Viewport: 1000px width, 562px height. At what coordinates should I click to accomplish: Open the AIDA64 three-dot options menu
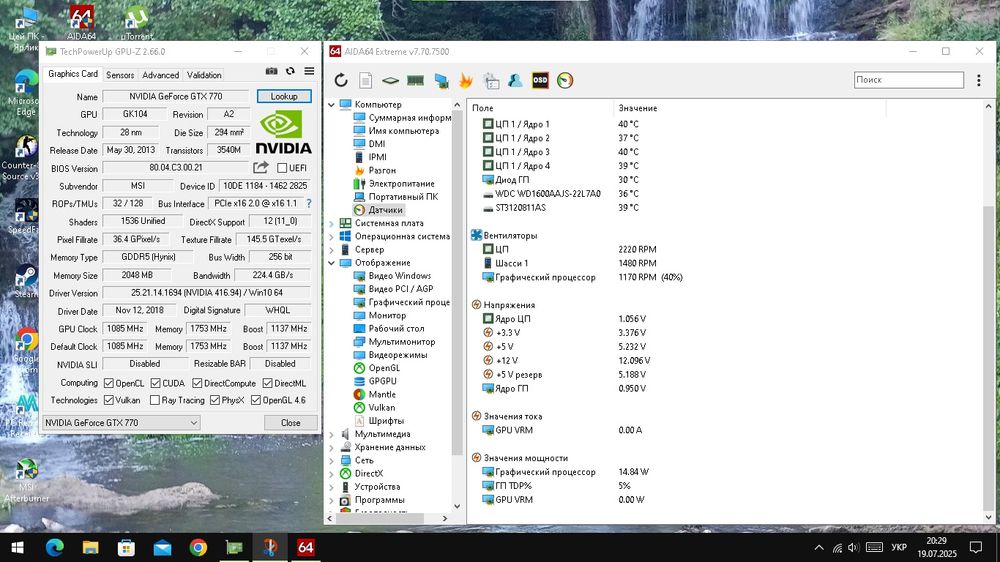979,80
